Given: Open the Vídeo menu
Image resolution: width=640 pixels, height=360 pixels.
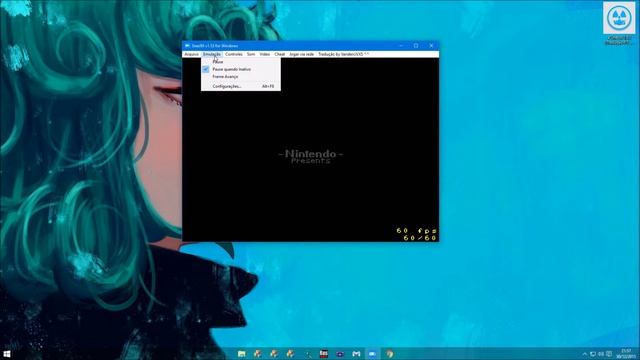Looking at the screenshot, I should [264, 54].
